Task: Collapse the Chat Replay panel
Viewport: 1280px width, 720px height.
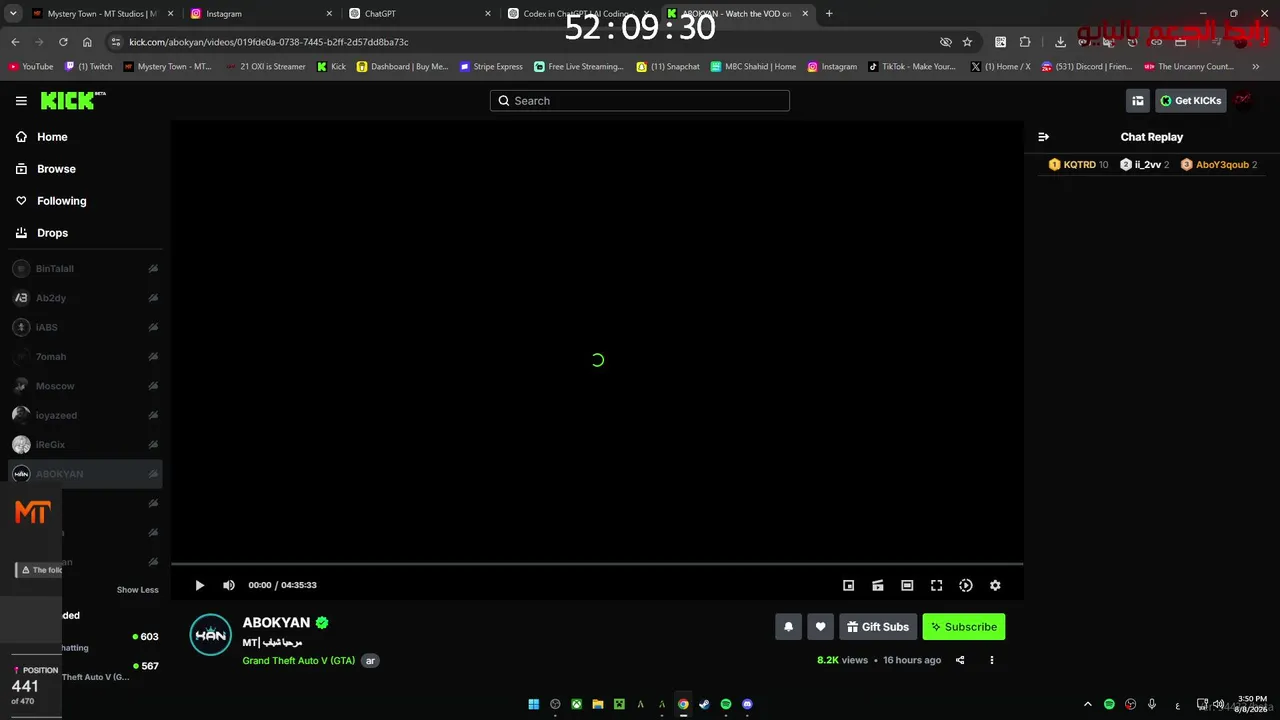Action: (x=1043, y=137)
